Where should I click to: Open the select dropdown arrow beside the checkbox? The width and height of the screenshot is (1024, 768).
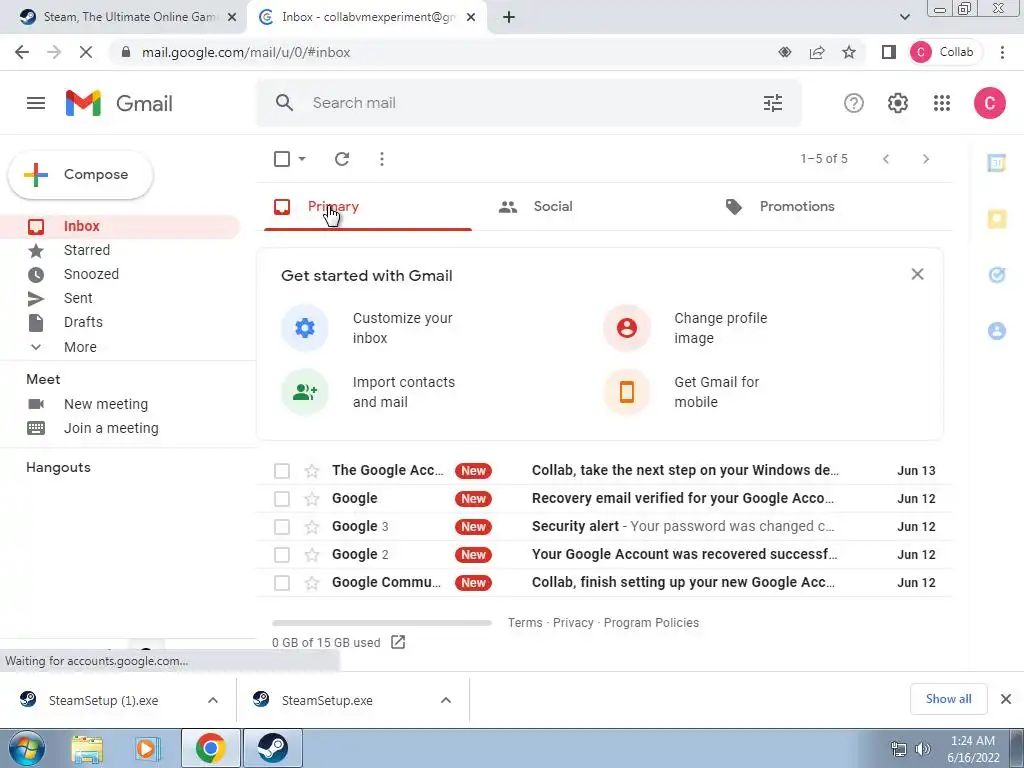pyautogui.click(x=302, y=159)
